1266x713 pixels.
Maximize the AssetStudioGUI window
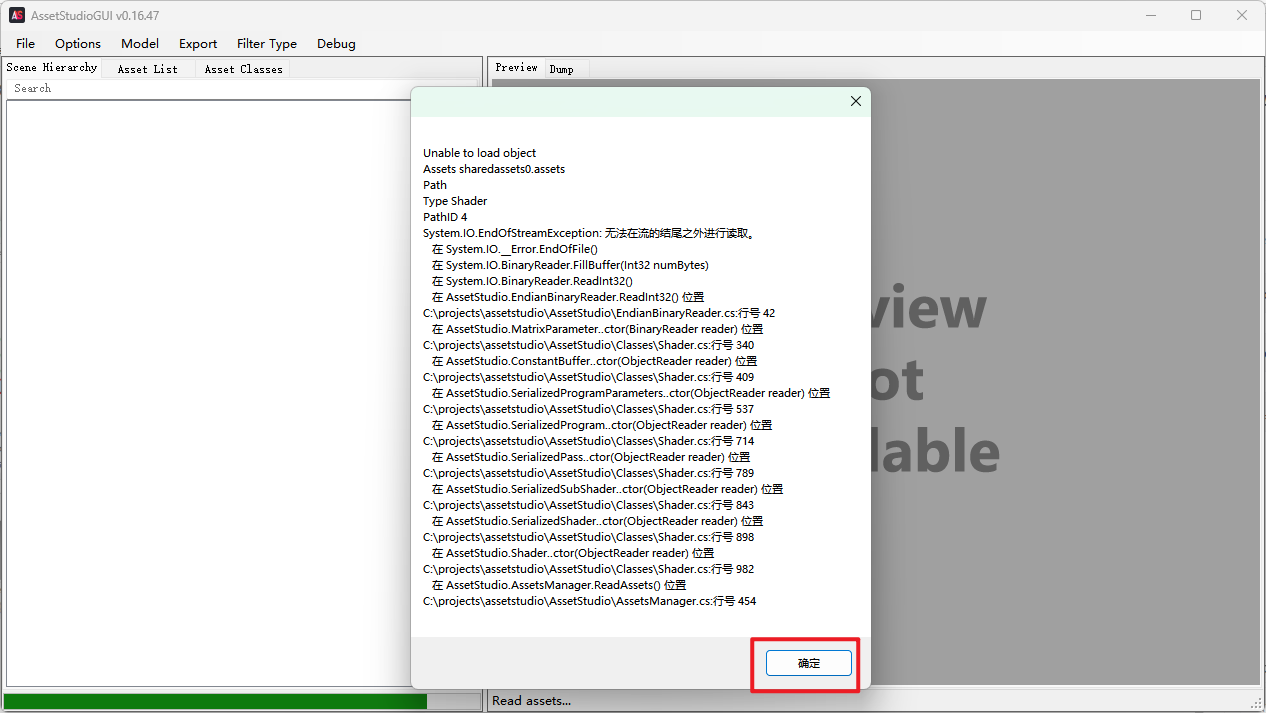1196,15
